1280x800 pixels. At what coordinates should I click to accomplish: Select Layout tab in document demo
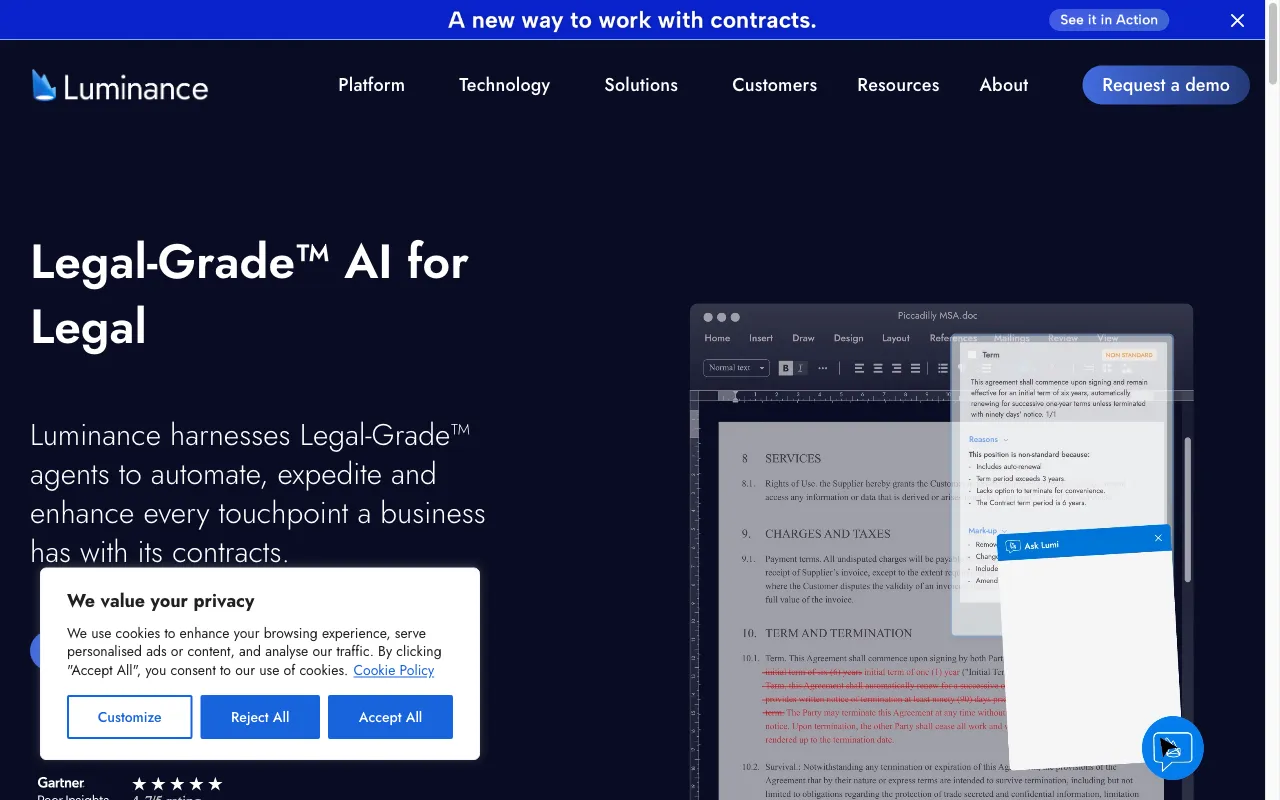pyautogui.click(x=896, y=338)
